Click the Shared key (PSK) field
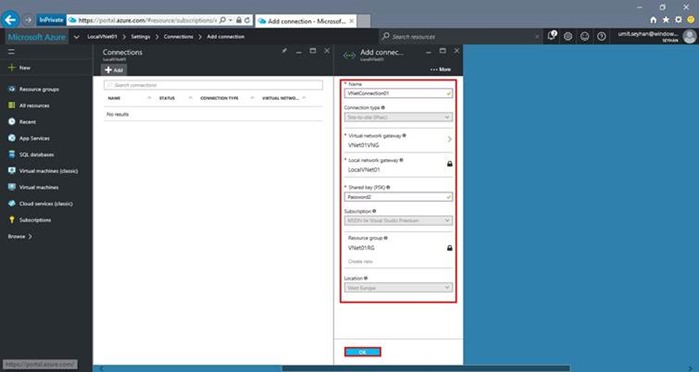Viewport: 699px width, 372px height. (x=398, y=197)
